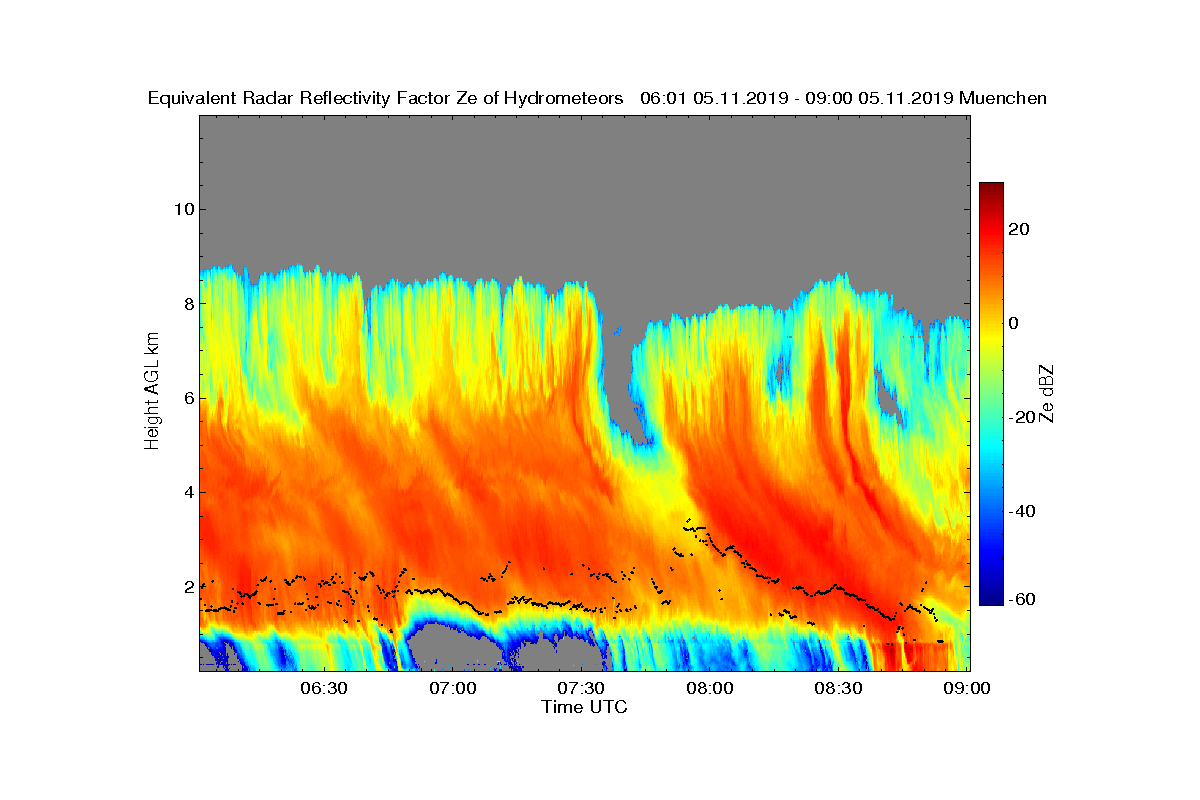Click the colorbar value 20
Image resolution: width=1200 pixels, height=800 pixels.
(x=1020, y=229)
